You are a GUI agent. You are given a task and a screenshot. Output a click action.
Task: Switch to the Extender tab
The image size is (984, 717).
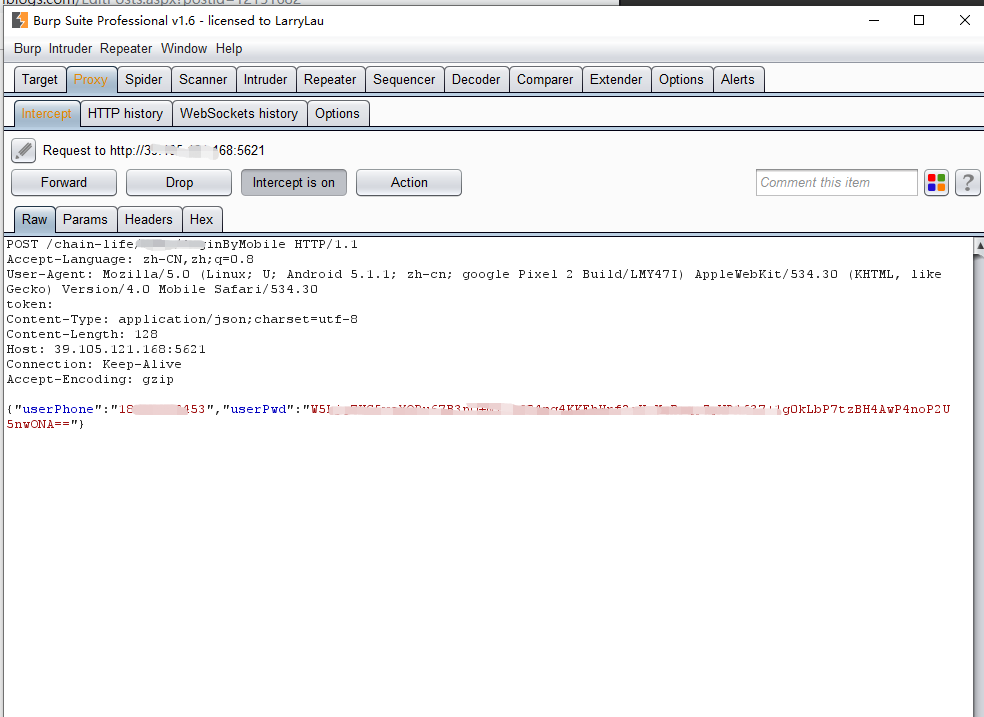[616, 80]
